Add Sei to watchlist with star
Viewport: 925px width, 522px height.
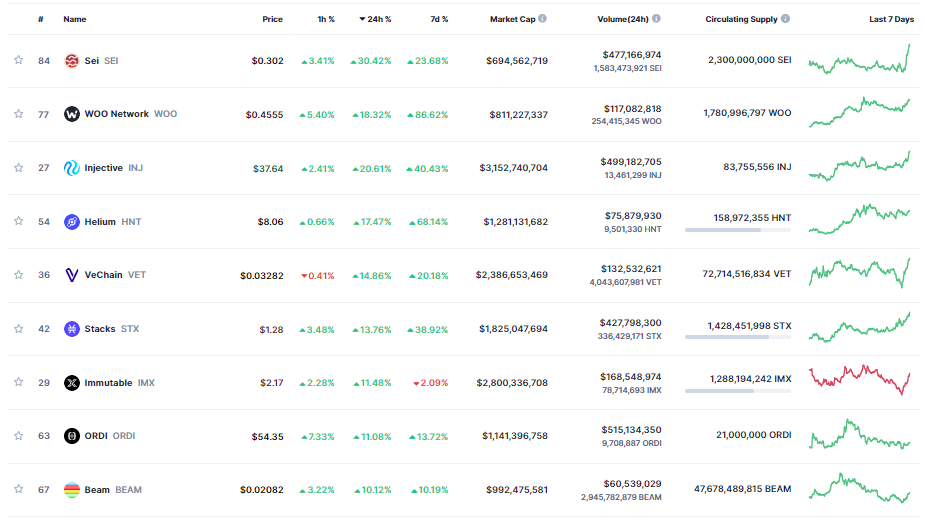click(18, 60)
